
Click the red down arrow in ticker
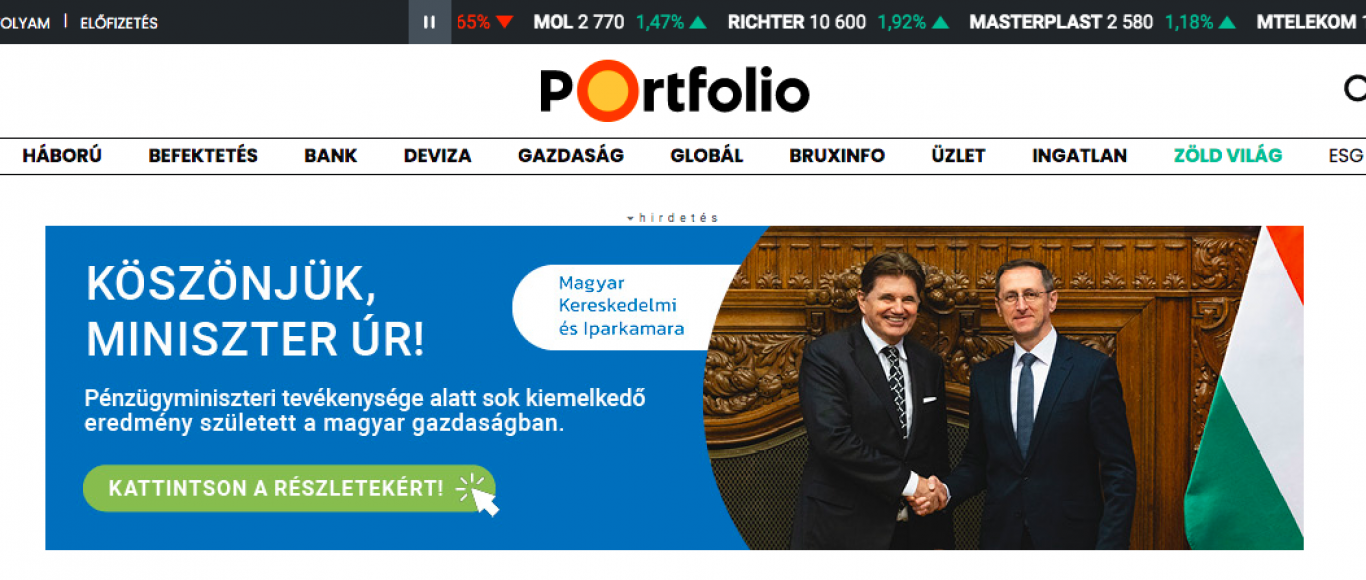(x=504, y=22)
